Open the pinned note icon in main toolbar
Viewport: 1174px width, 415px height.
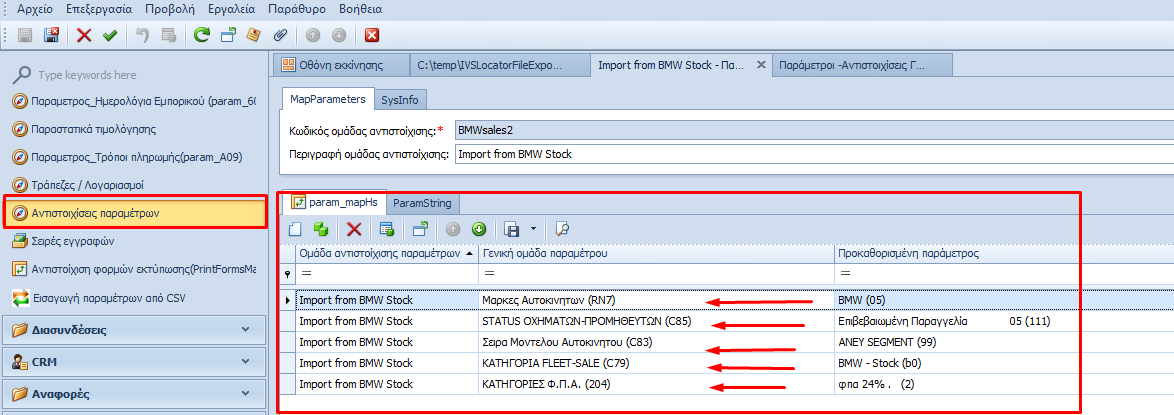click(254, 35)
